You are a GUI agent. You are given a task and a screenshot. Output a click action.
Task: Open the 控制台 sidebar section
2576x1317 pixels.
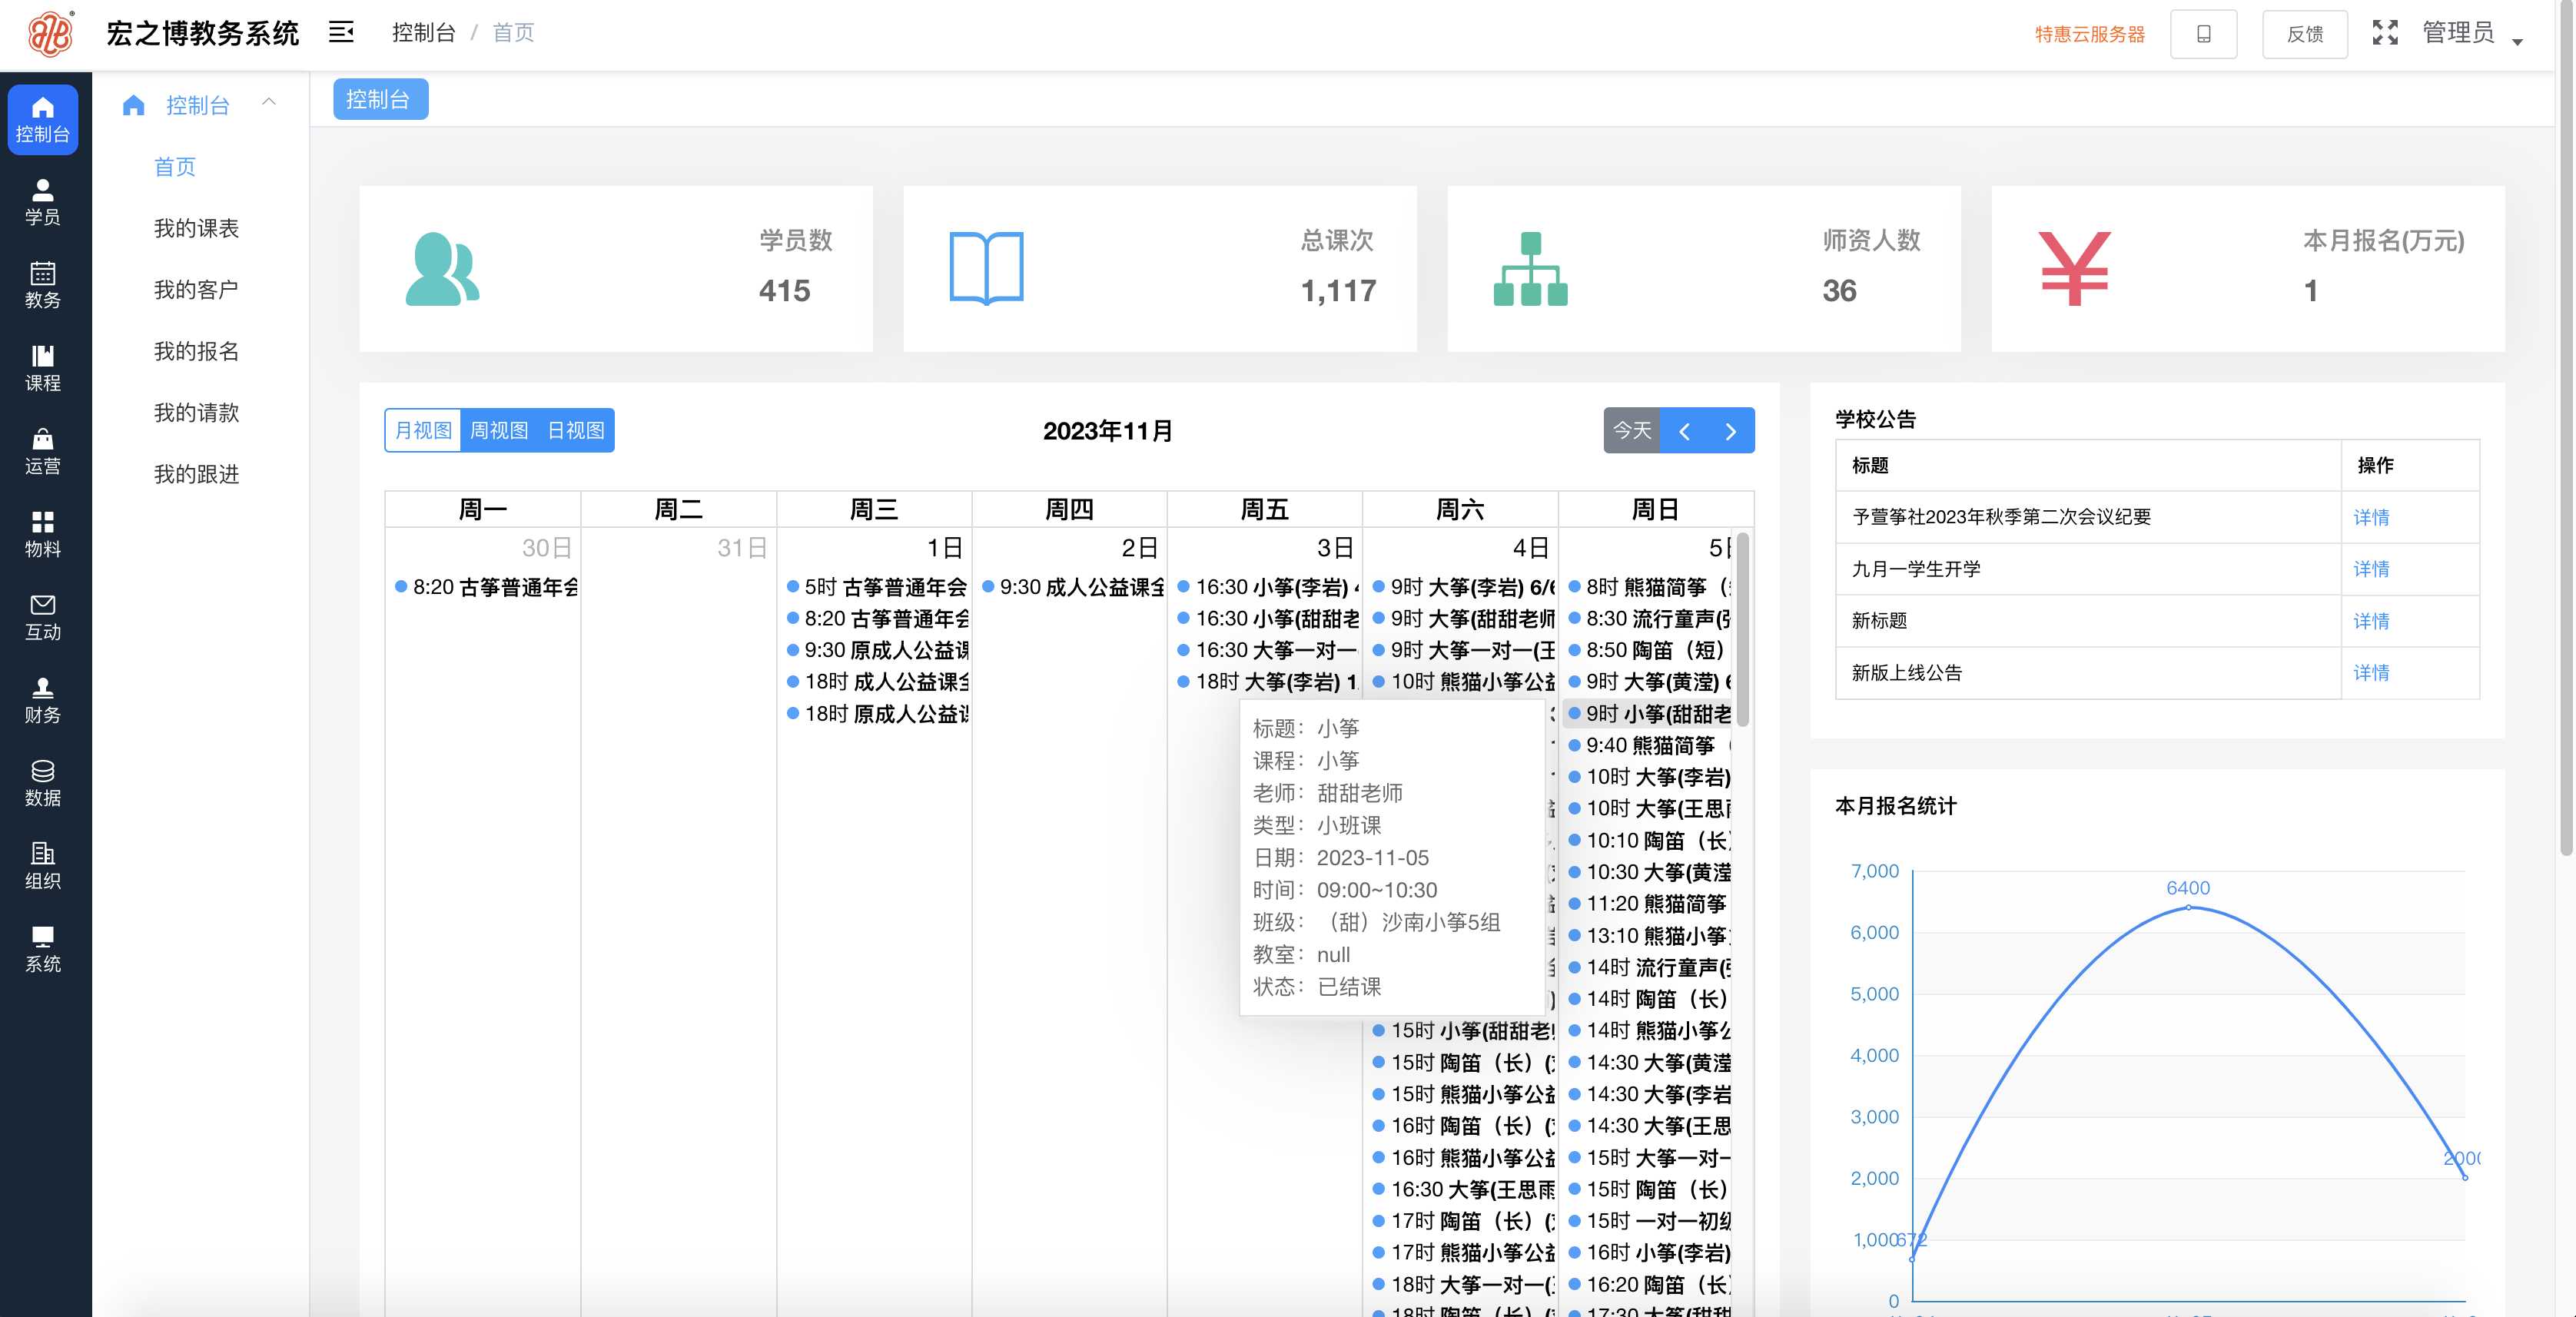pos(43,119)
